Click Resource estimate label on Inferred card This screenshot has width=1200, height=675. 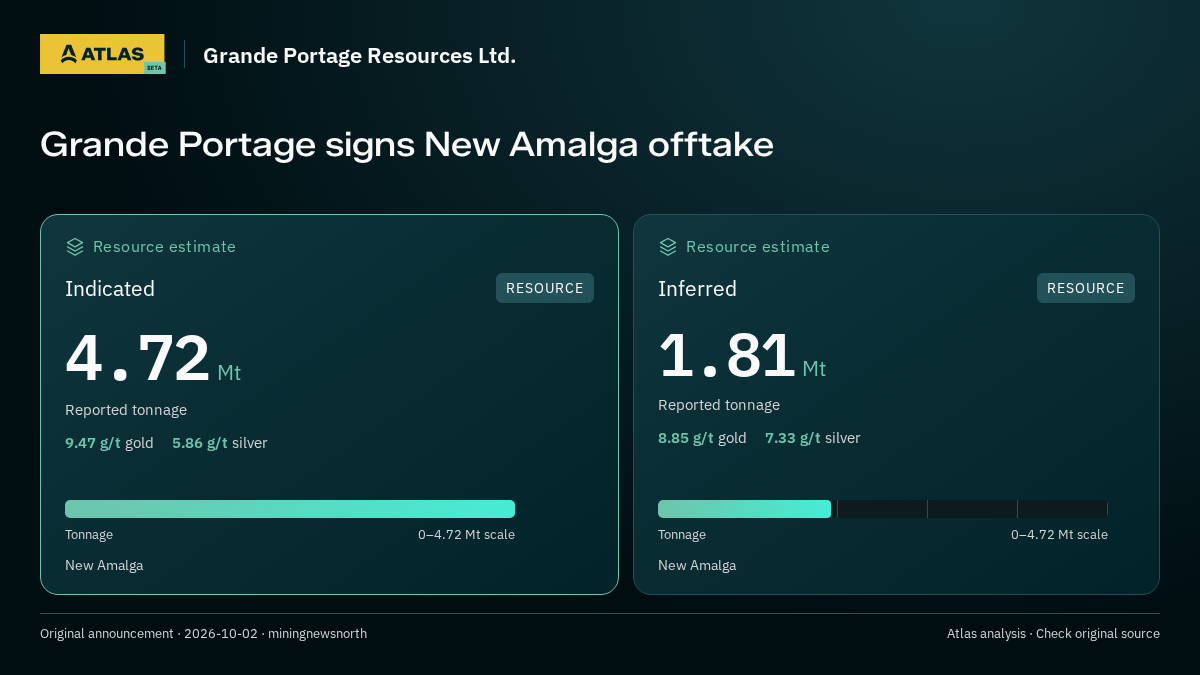pyautogui.click(x=757, y=247)
